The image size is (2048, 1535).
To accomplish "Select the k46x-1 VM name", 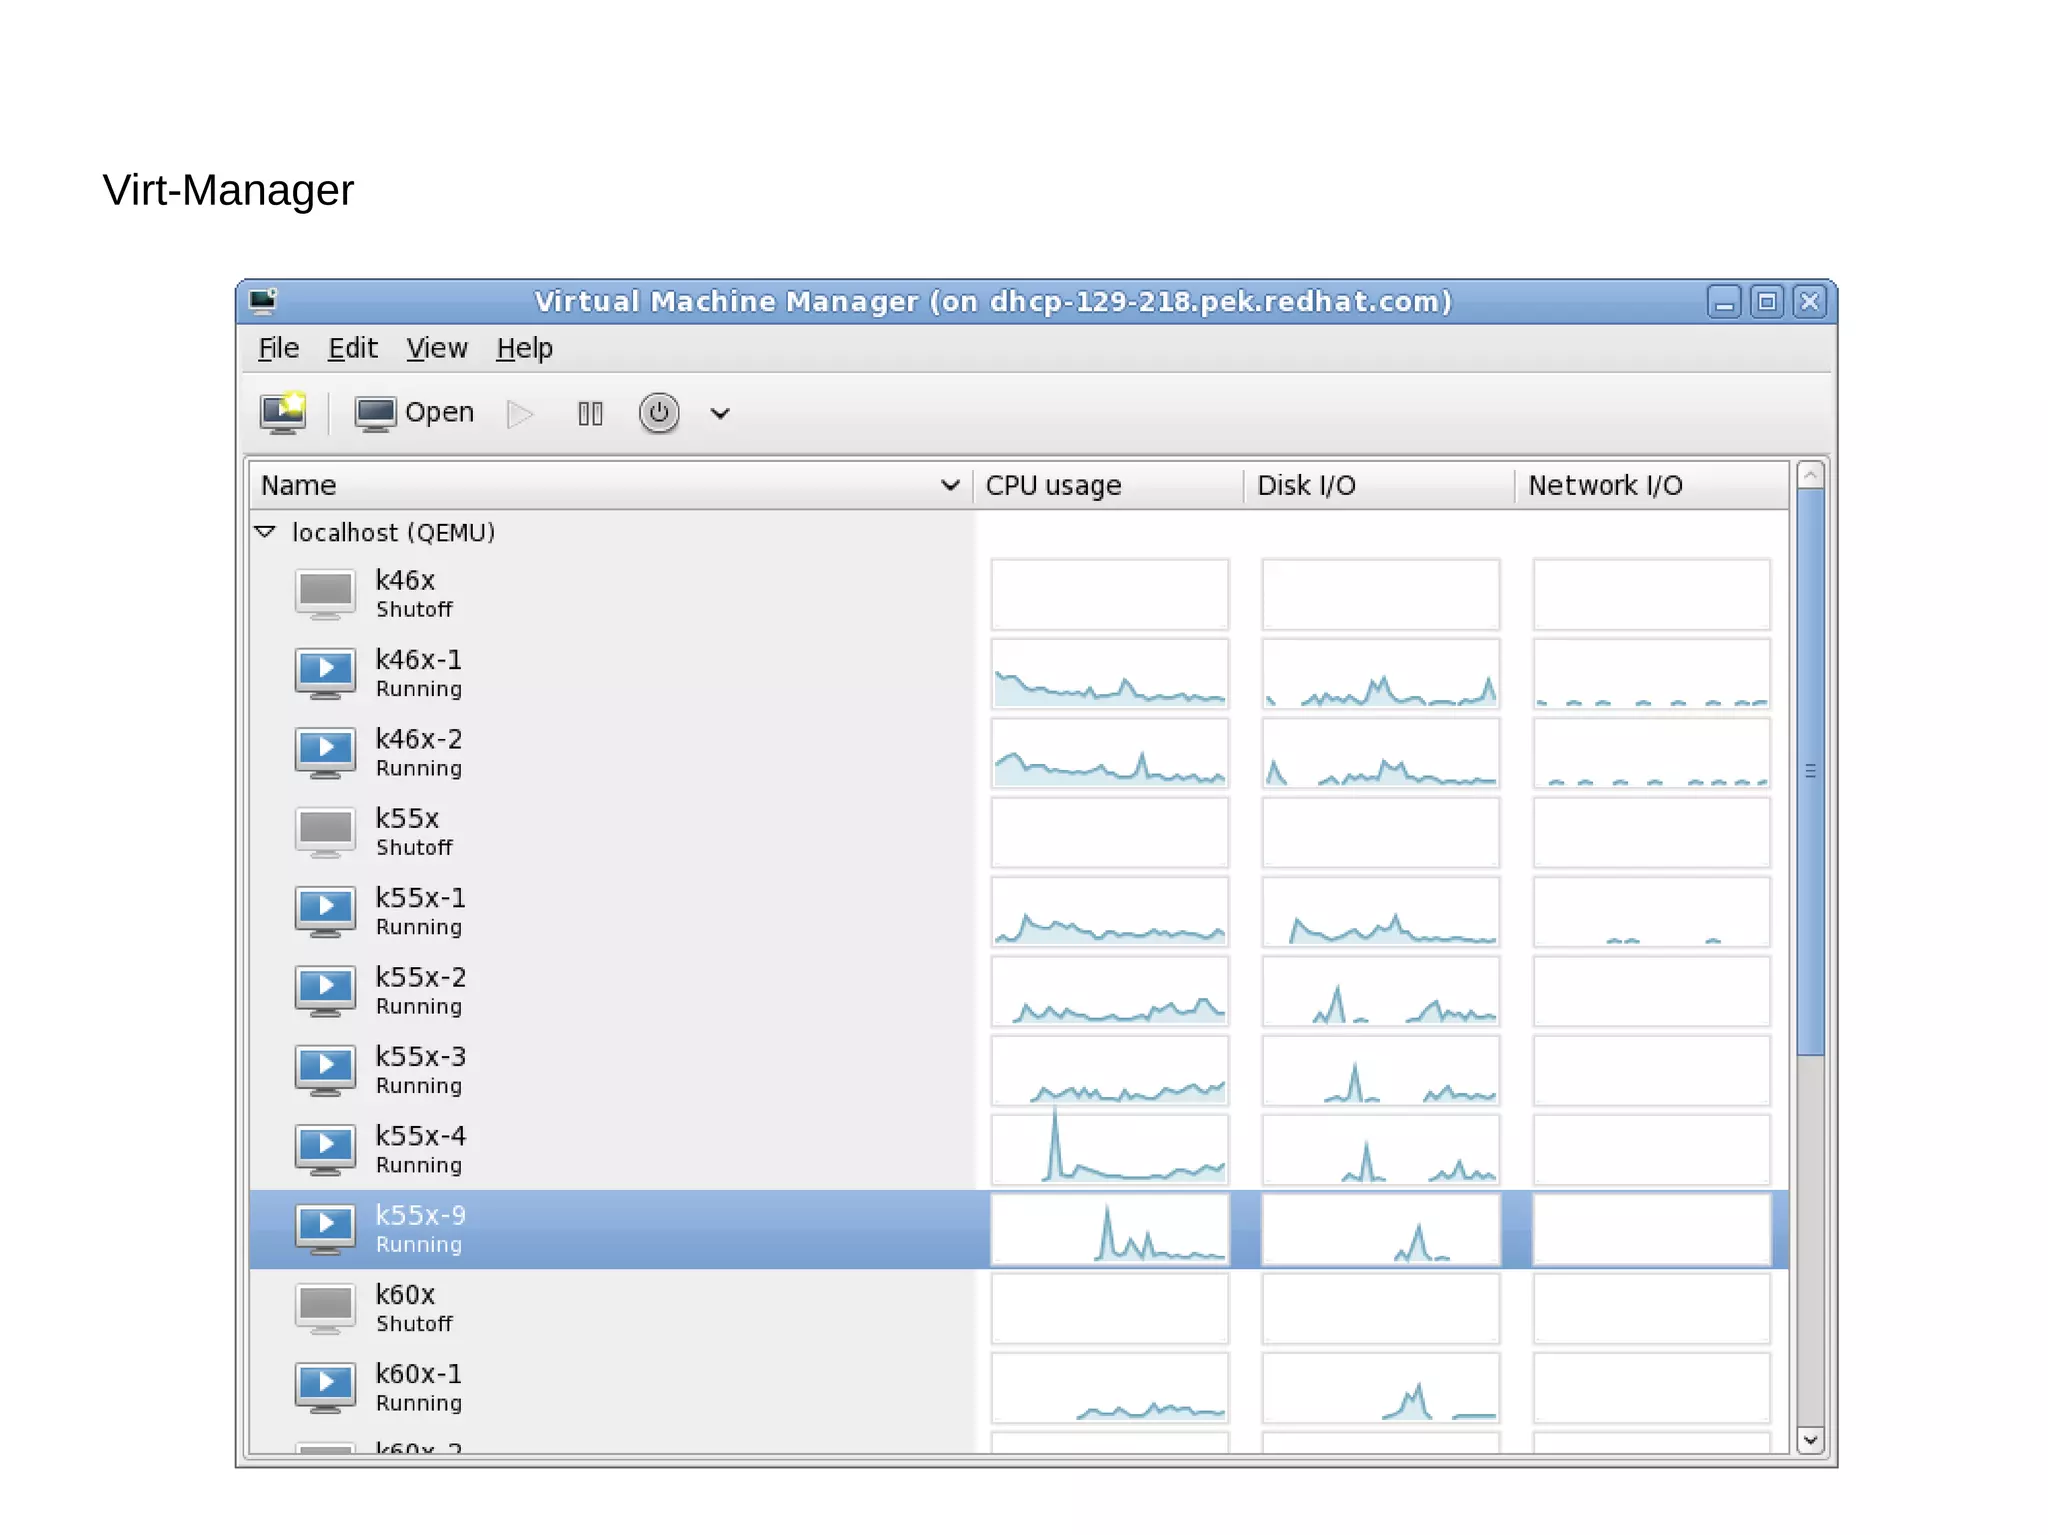I will point(419,660).
